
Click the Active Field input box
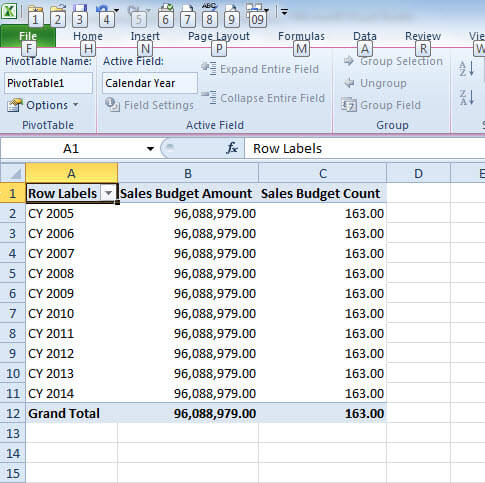pyautogui.click(x=150, y=83)
